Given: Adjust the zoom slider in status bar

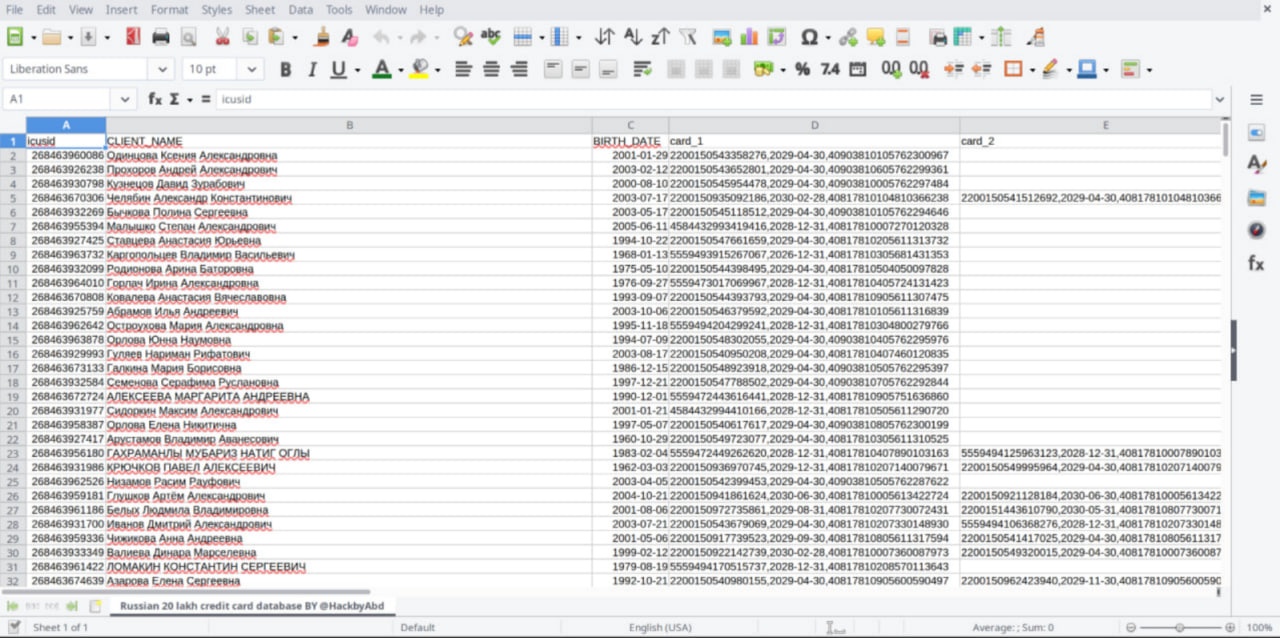Looking at the screenshot, I should (x=1179, y=627).
